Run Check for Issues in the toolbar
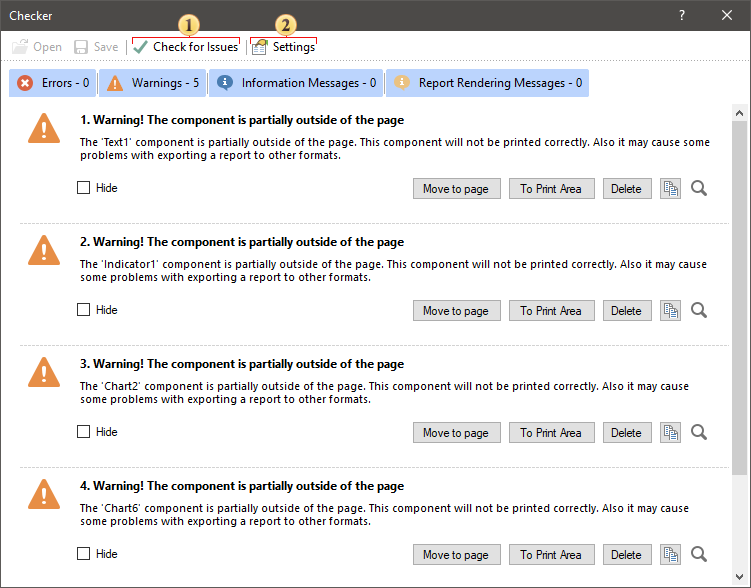The image size is (751, 588). pyautogui.click(x=186, y=47)
